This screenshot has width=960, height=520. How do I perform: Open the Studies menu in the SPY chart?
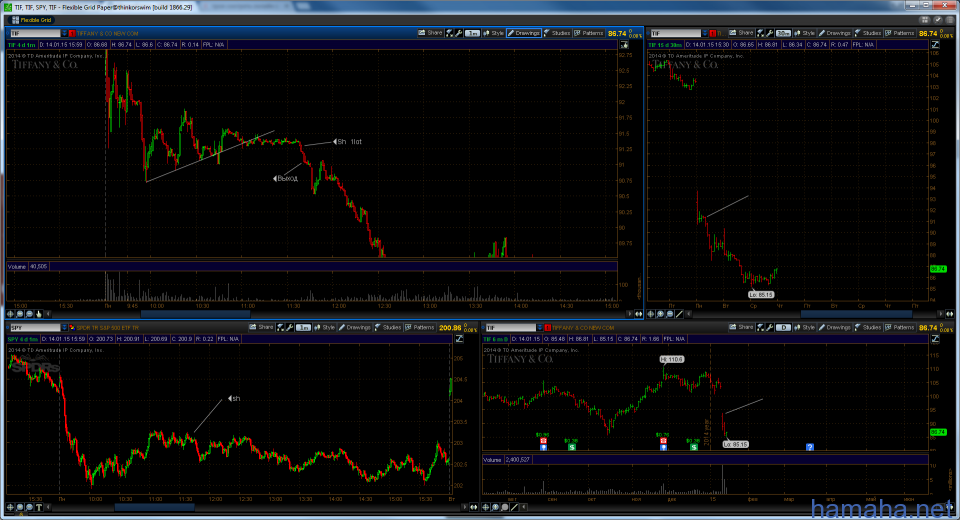(388, 328)
